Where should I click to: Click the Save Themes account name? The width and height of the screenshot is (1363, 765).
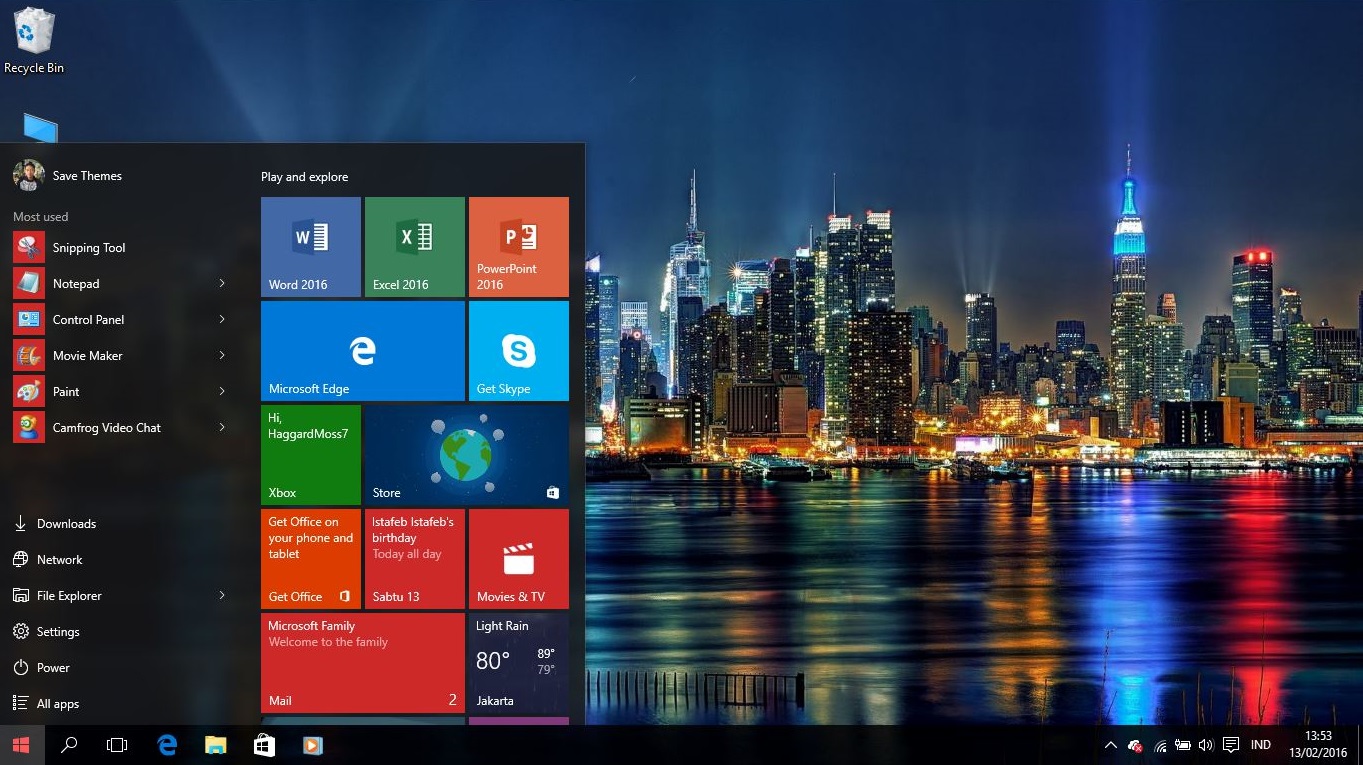click(87, 175)
